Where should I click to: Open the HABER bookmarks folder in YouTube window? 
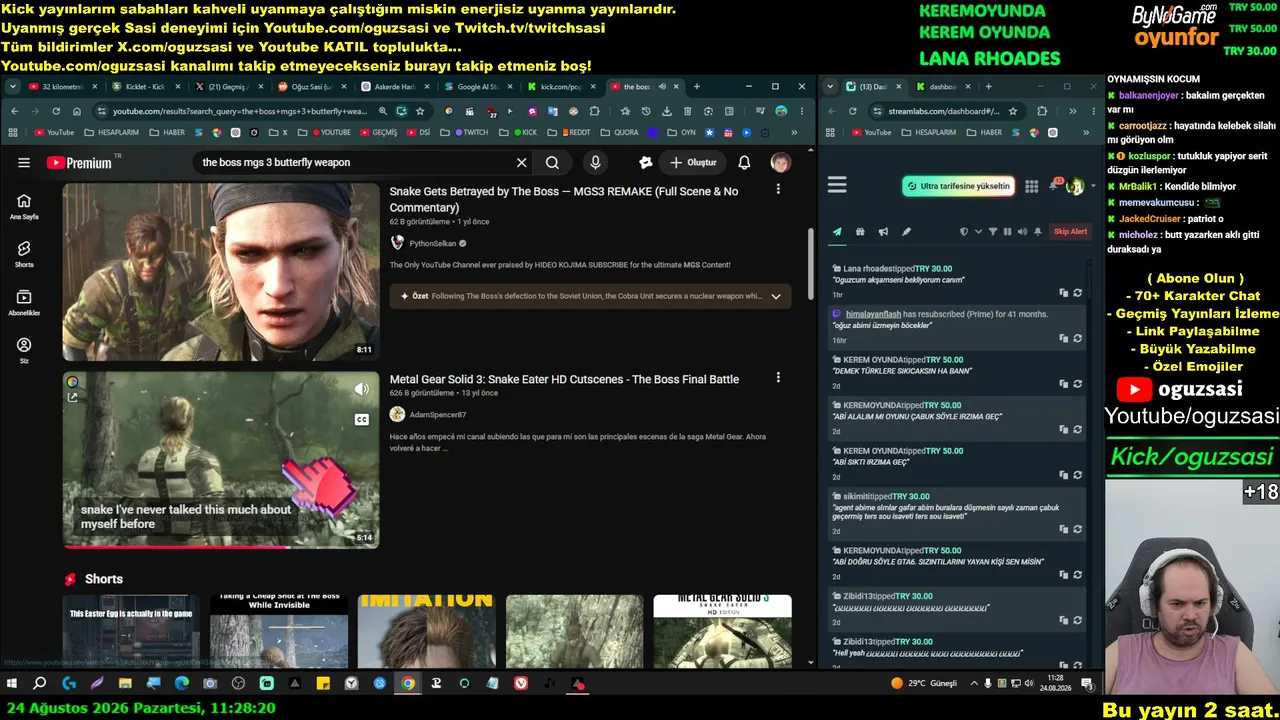(167, 132)
